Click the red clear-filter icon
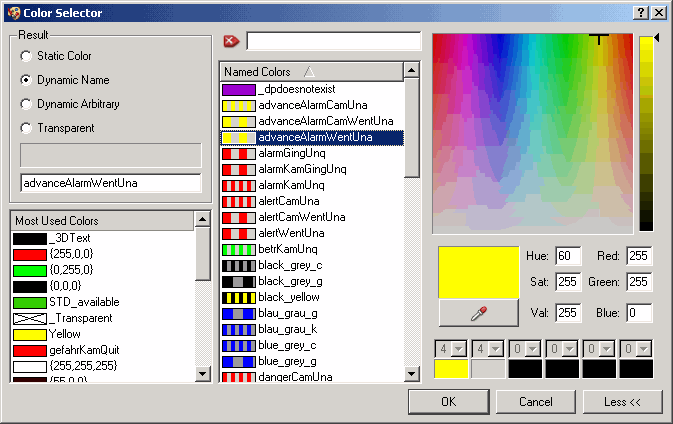Viewport: 673px width, 424px height. coord(231,41)
